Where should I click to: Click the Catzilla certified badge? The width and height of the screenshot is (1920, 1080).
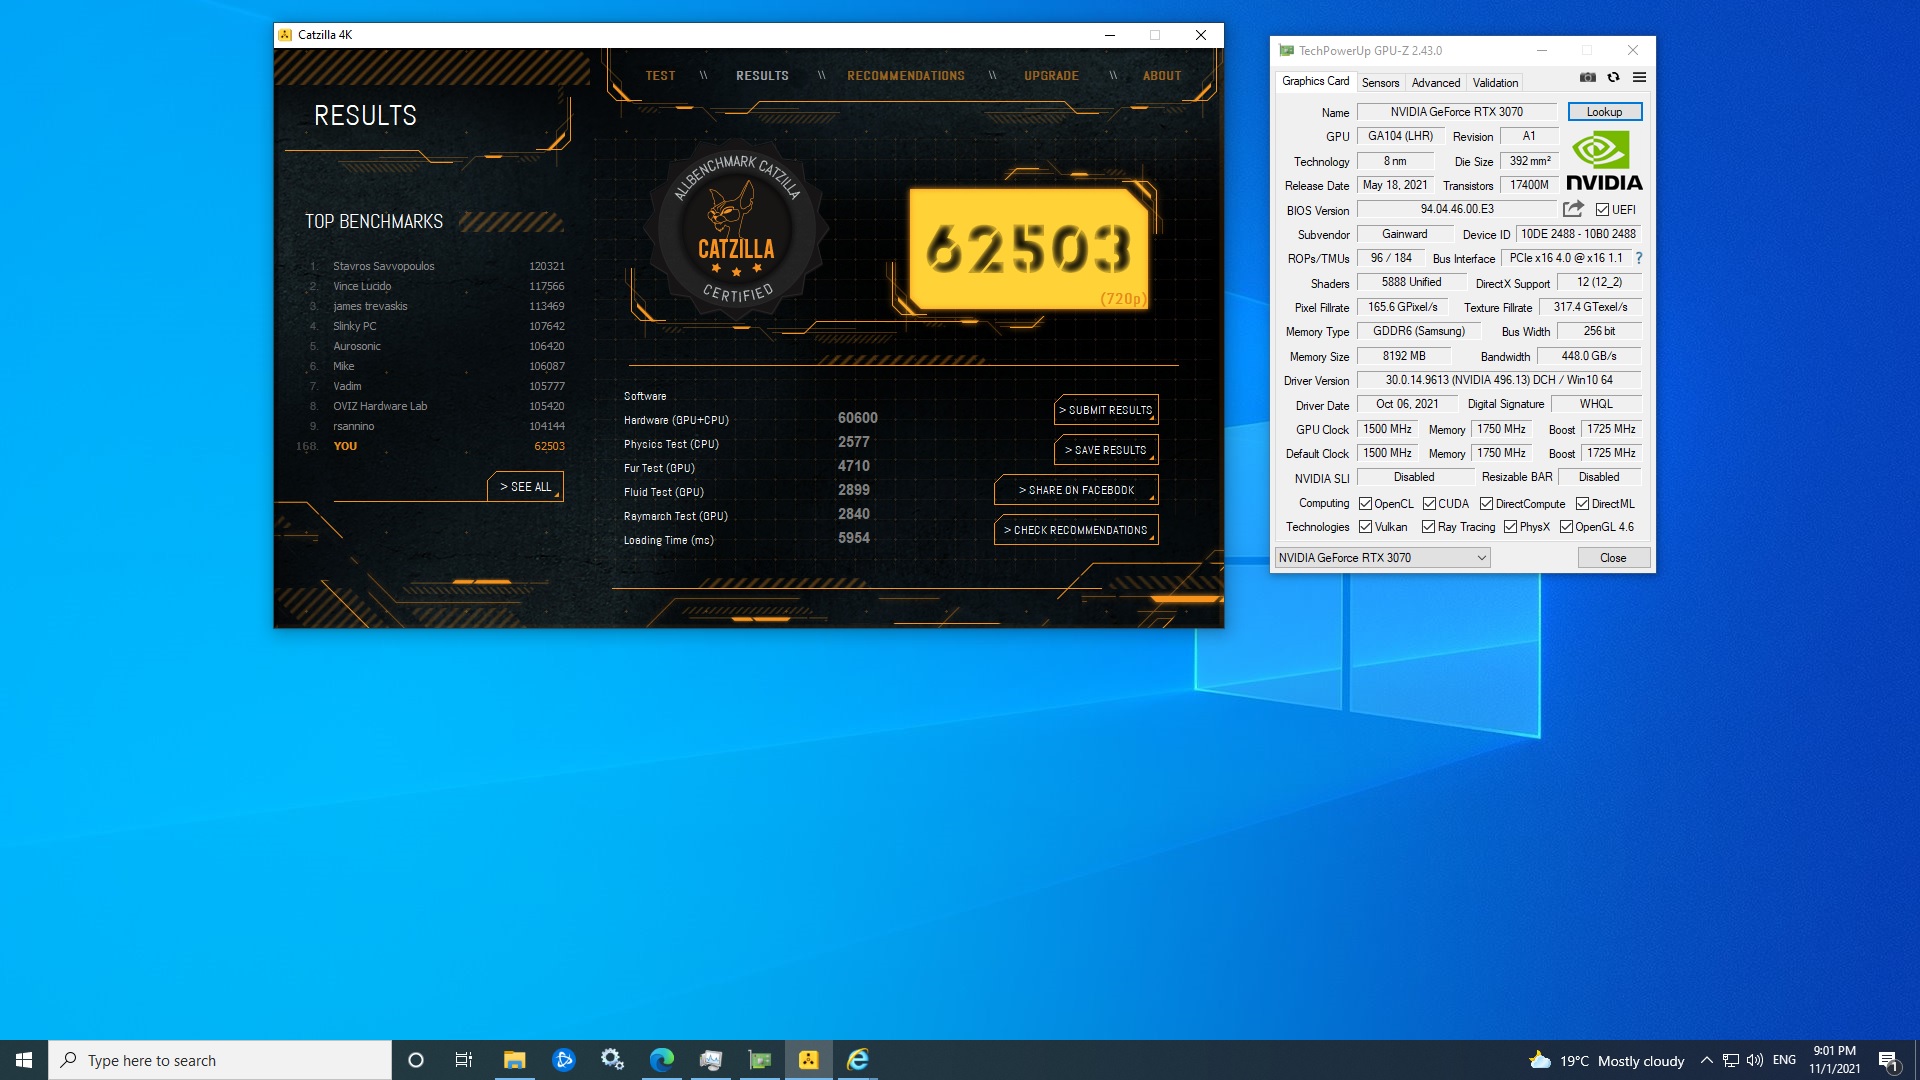(737, 230)
